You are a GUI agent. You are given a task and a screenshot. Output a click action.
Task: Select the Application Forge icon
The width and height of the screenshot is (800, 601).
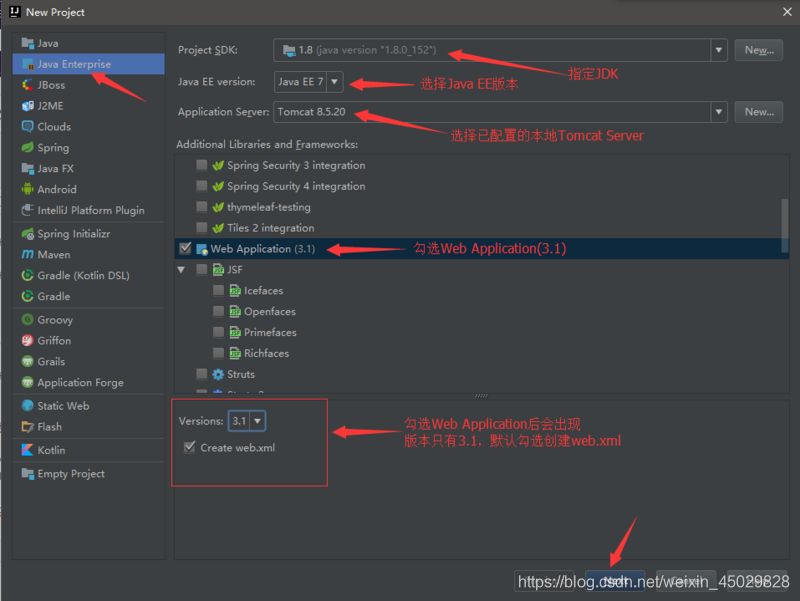28,382
